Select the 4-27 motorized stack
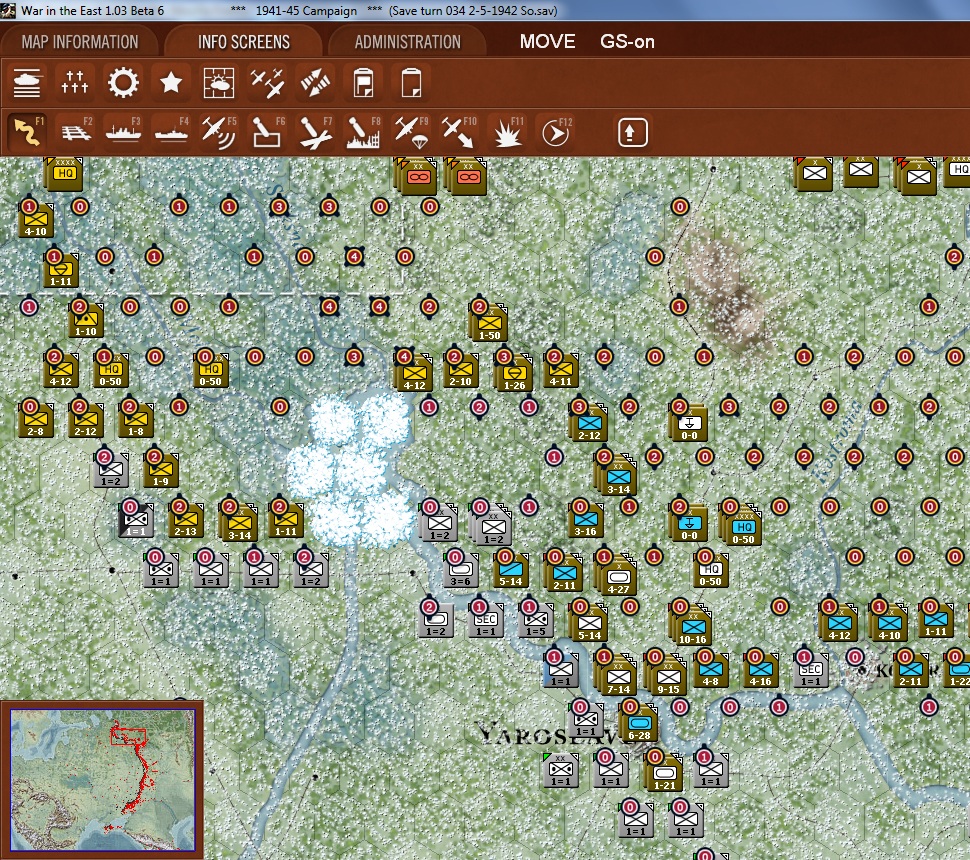970x860 pixels. [x=617, y=575]
